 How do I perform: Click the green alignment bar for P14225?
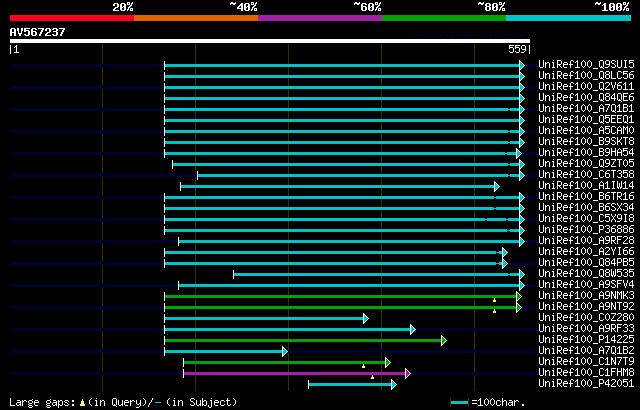[x=303, y=340]
